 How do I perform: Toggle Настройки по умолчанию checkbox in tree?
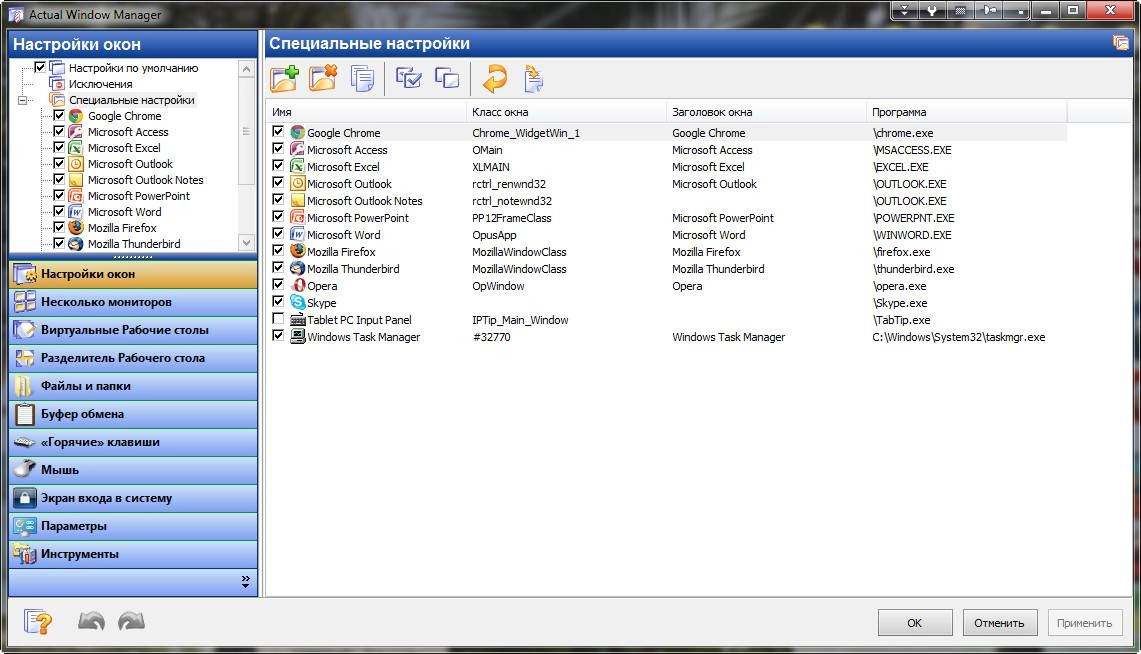(40, 67)
